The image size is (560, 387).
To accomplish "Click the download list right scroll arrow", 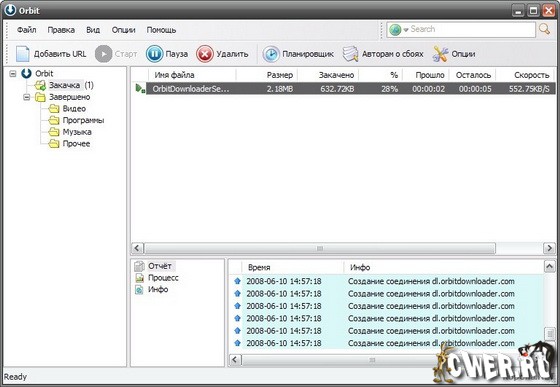I will coord(549,248).
